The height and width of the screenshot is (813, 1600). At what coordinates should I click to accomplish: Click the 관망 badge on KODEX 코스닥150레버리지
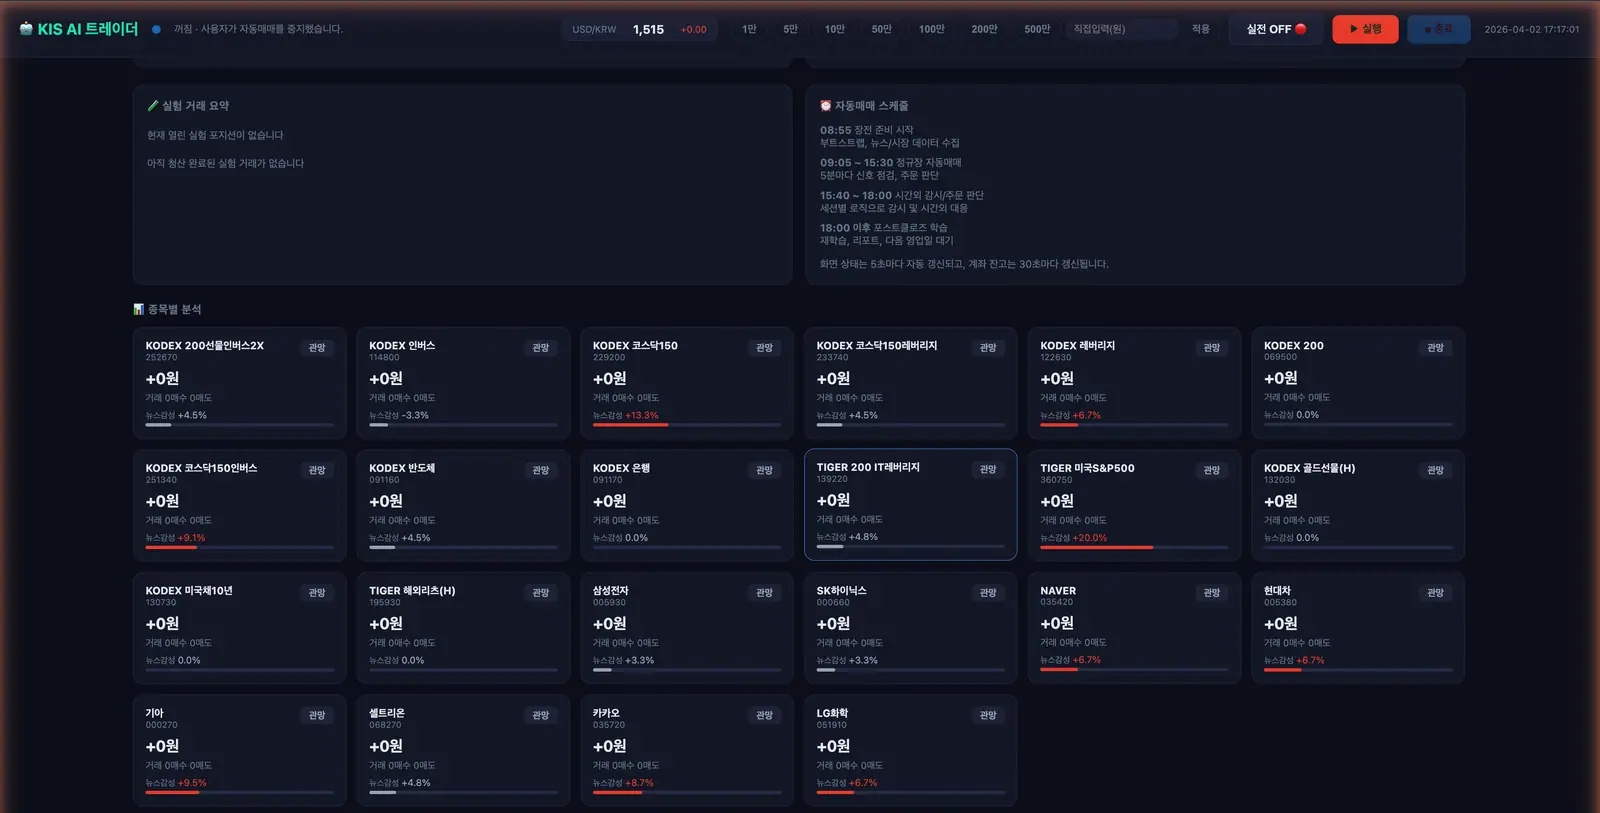(988, 348)
